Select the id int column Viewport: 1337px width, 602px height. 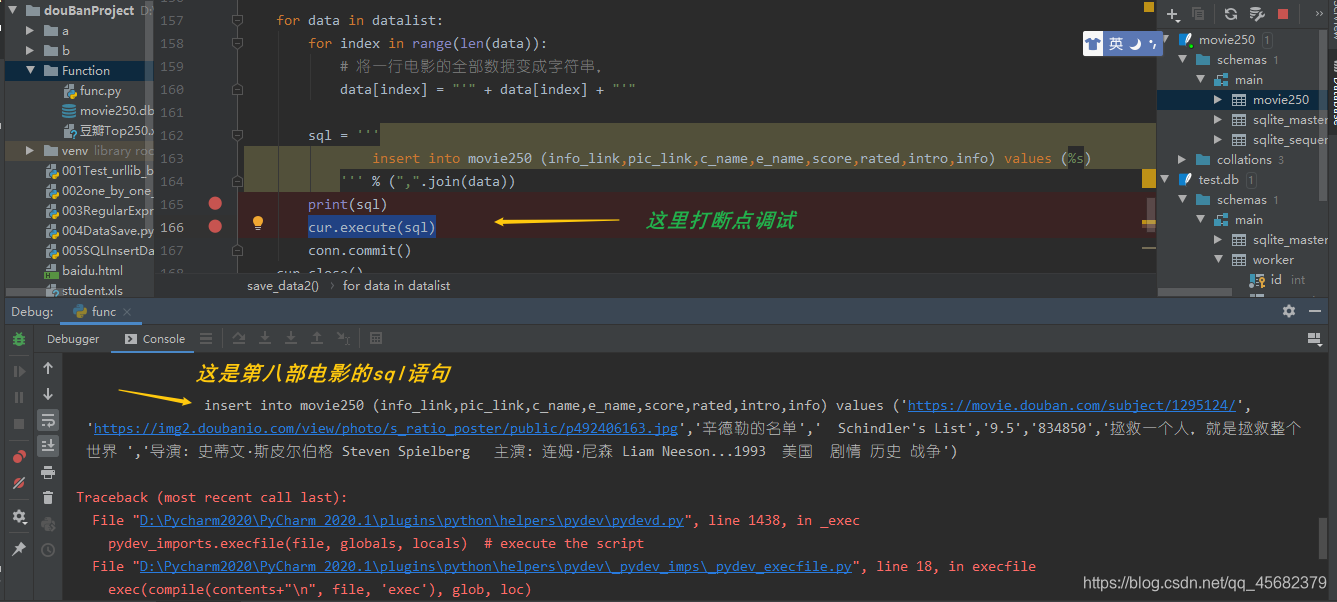click(x=1277, y=280)
